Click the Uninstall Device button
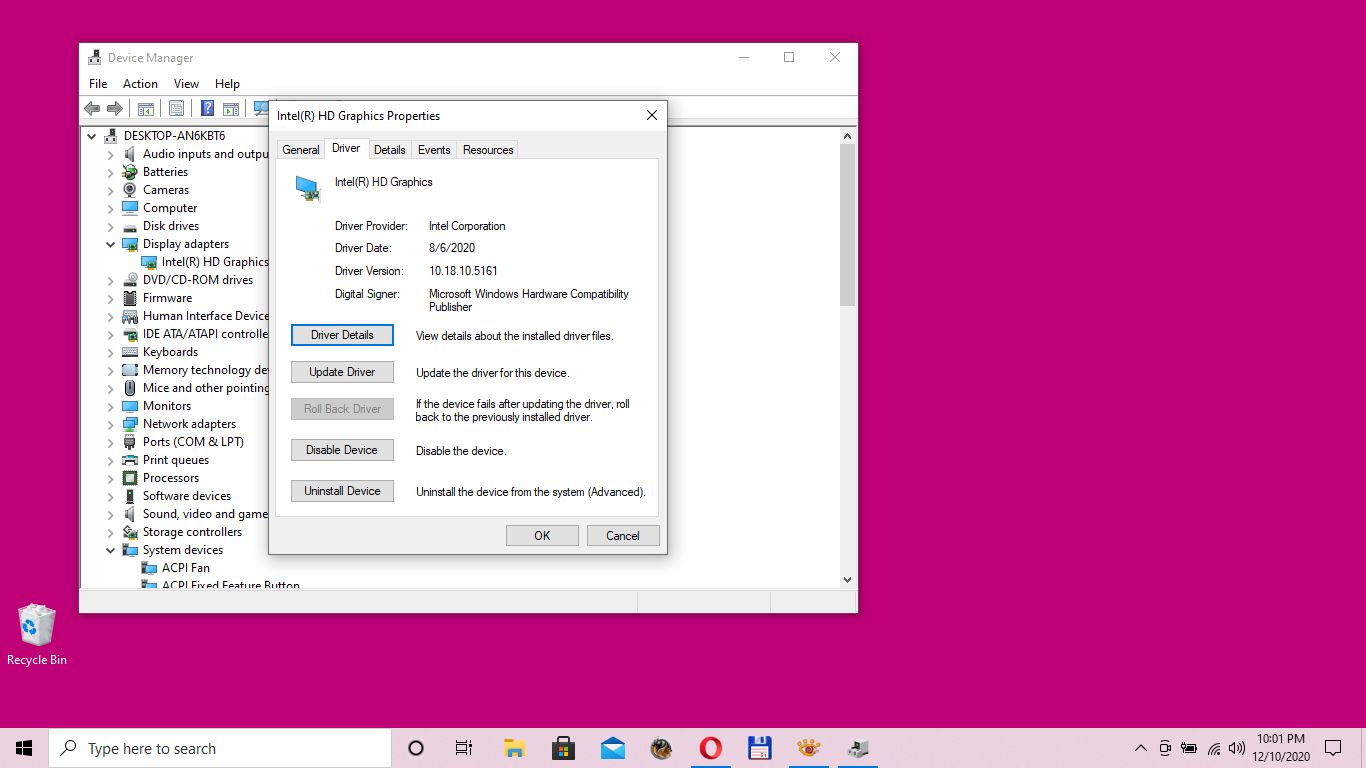Viewport: 1366px width, 768px height. (x=342, y=491)
